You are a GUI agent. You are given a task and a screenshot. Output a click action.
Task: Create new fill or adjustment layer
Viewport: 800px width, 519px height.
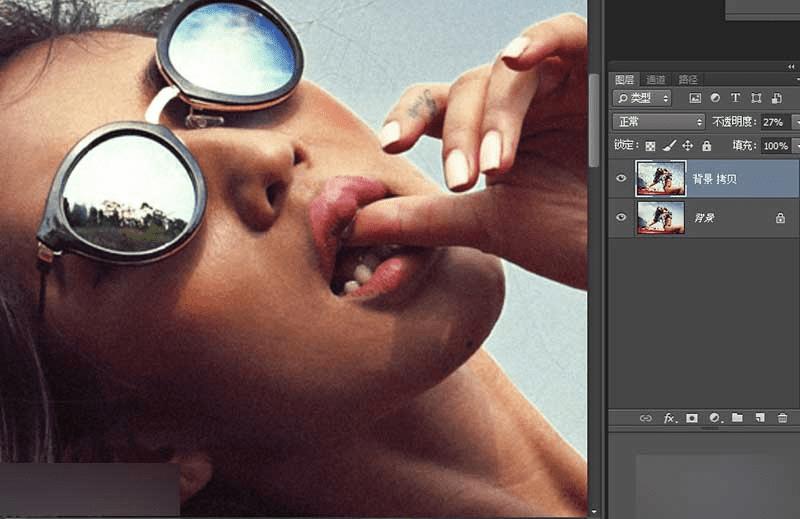pos(715,418)
